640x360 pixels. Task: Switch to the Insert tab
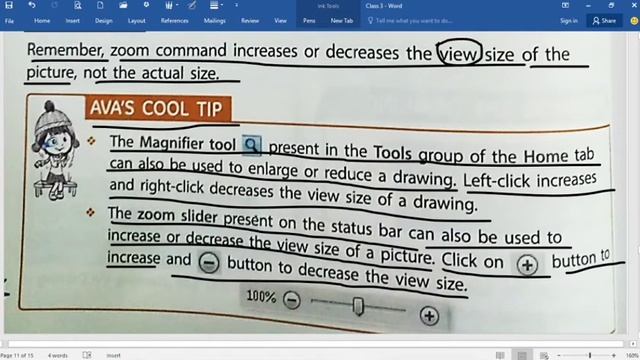tap(73, 21)
